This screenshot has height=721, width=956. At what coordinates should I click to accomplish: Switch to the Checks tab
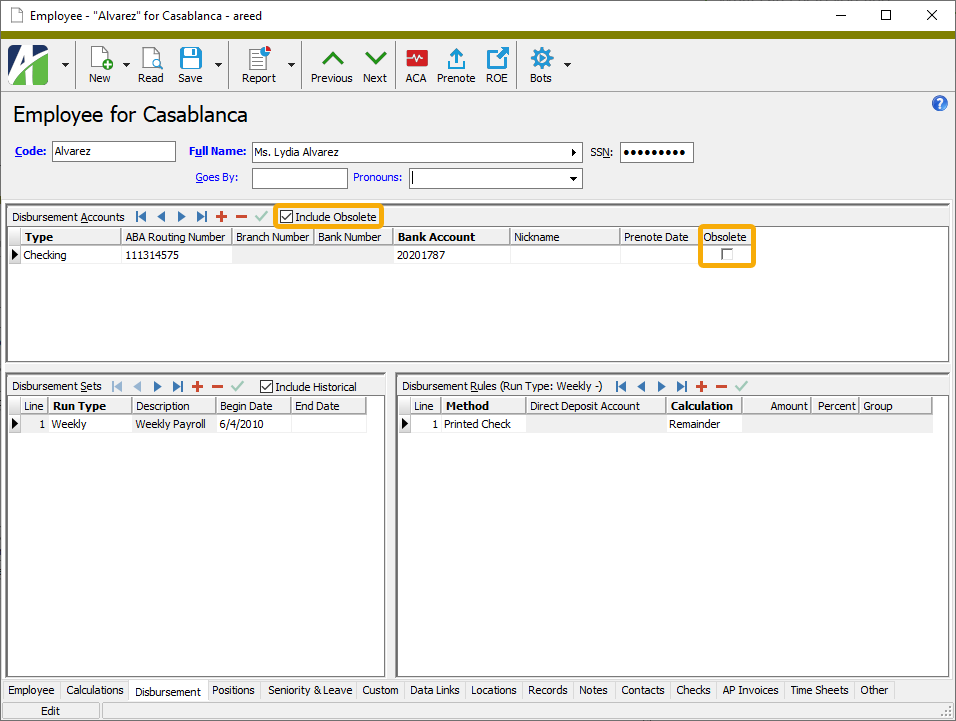point(693,690)
